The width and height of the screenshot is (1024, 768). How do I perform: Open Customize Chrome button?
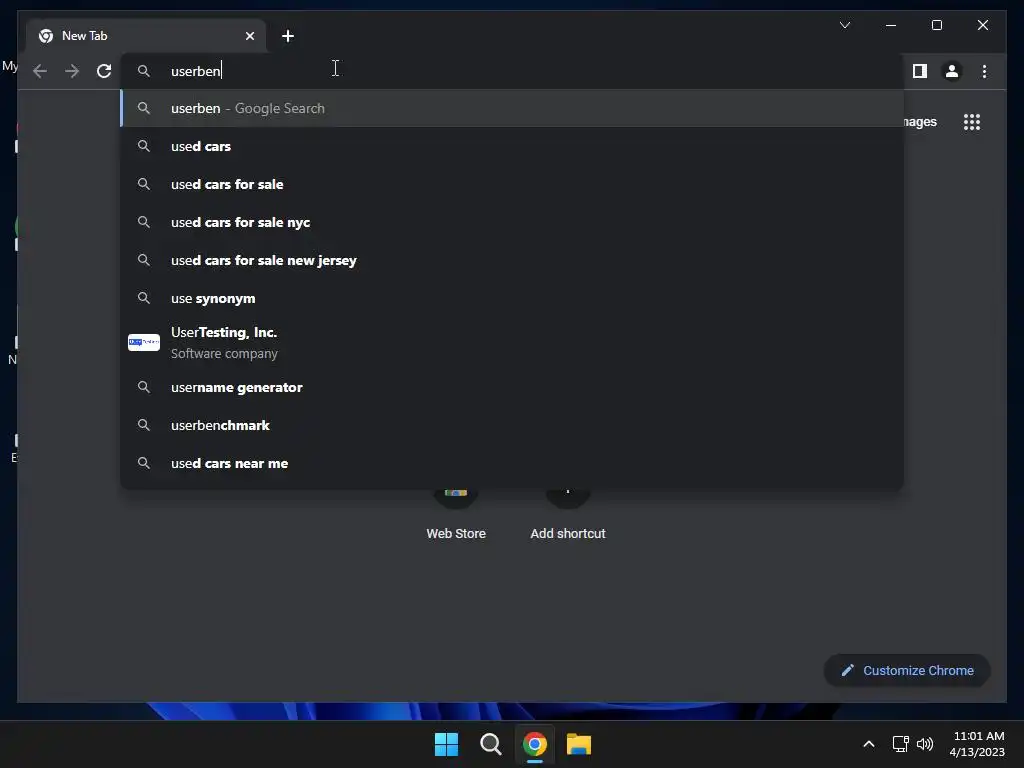907,671
